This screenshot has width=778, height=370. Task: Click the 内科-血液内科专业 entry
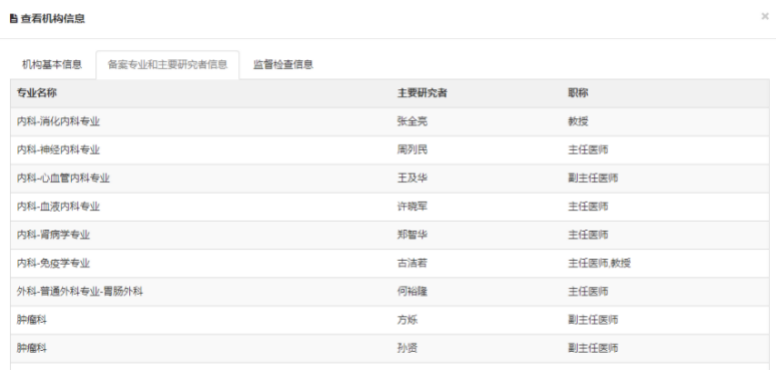(58, 206)
